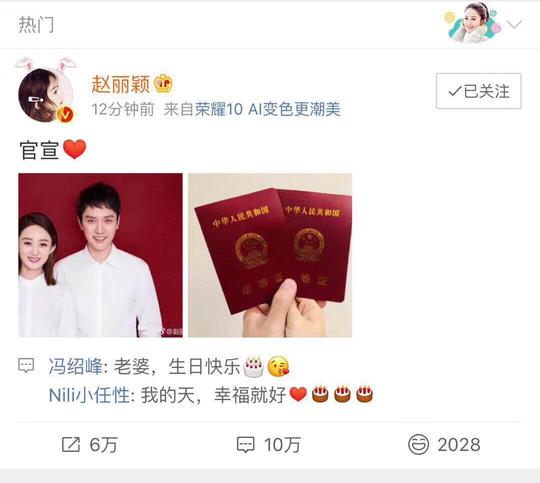Toggle the 已关注 follow button
The height and width of the screenshot is (483, 540).
point(479,91)
